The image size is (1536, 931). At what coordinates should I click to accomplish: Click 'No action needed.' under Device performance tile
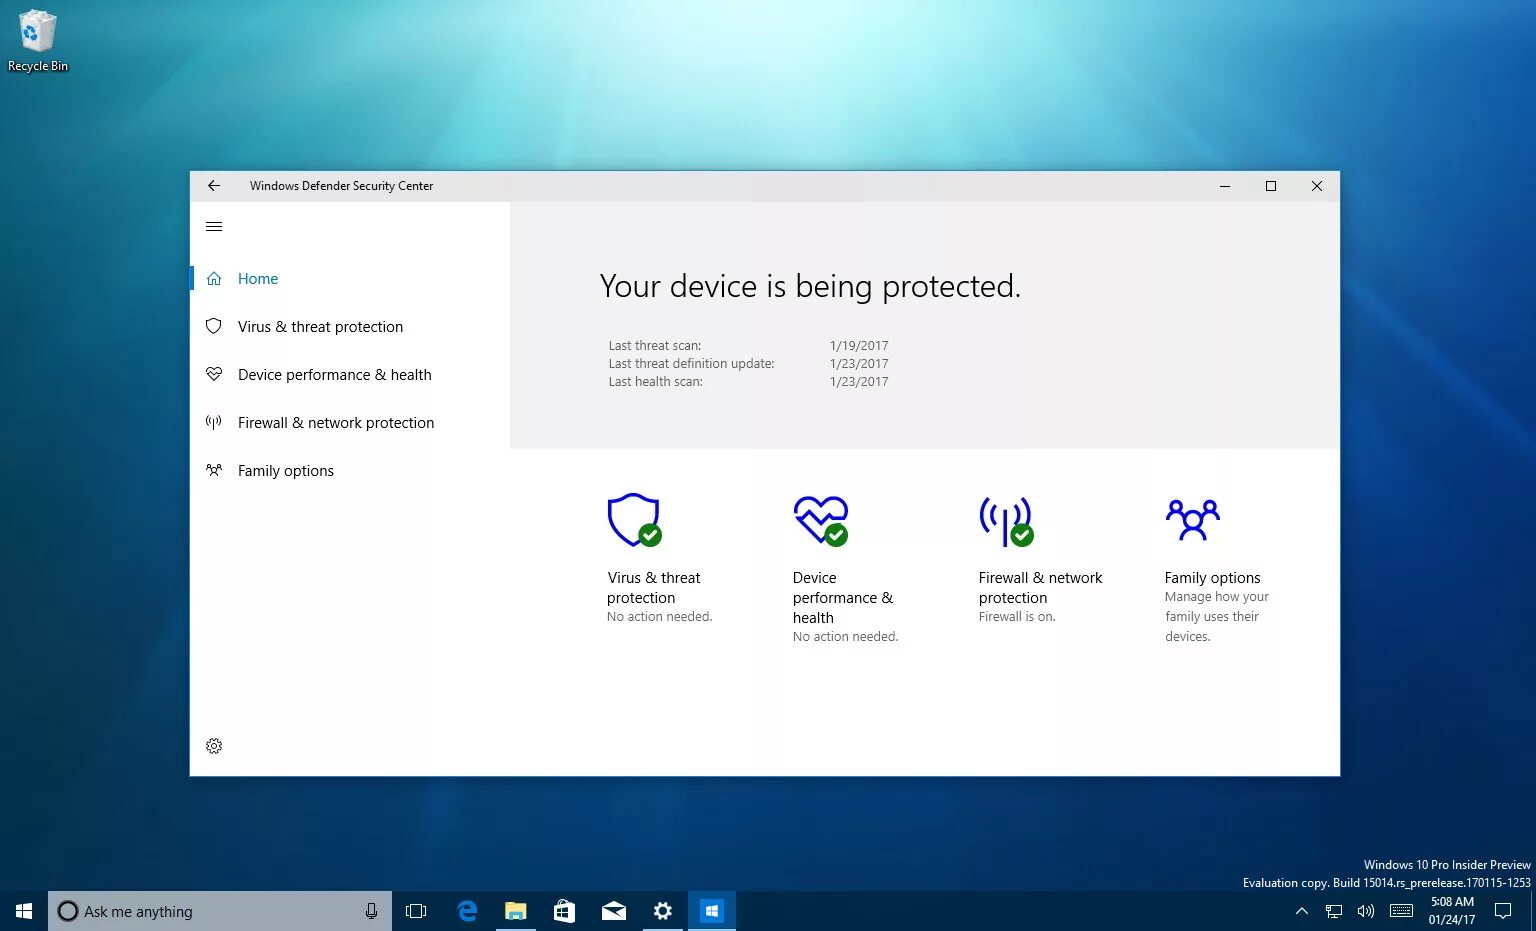coord(845,637)
